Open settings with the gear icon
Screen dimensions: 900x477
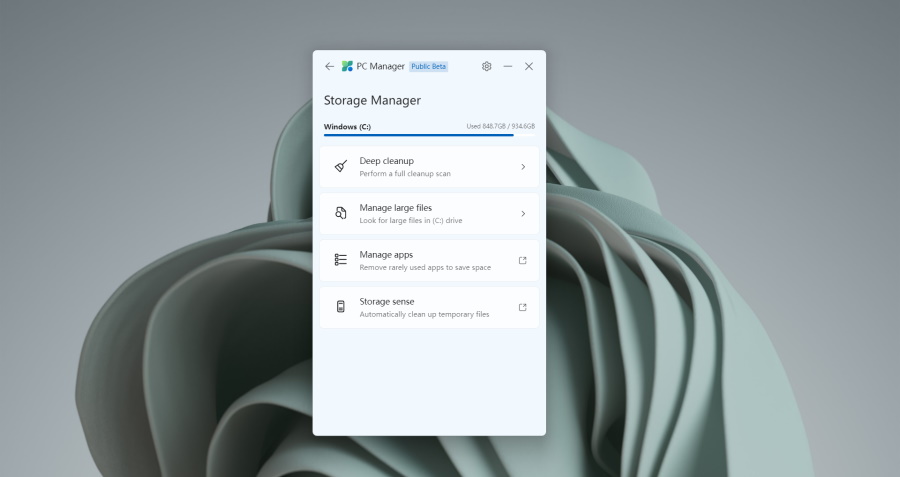click(x=487, y=67)
